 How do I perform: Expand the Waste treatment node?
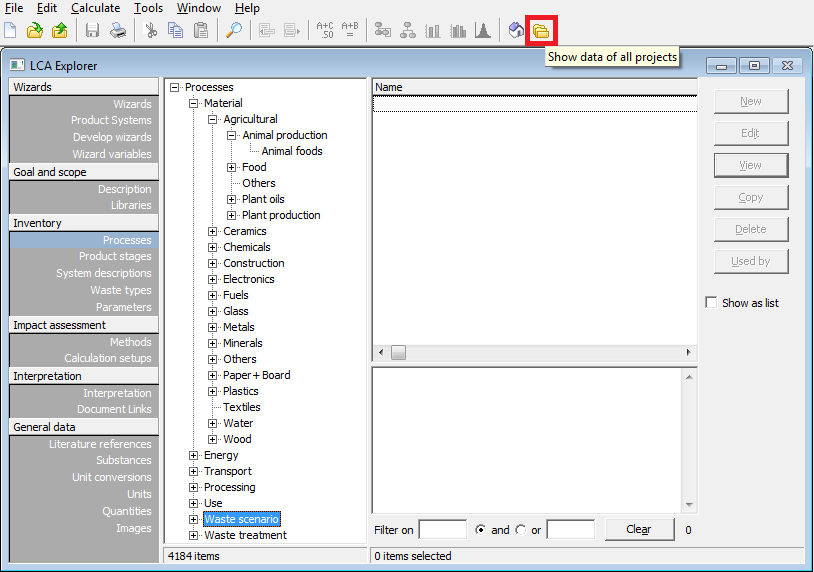[x=194, y=536]
